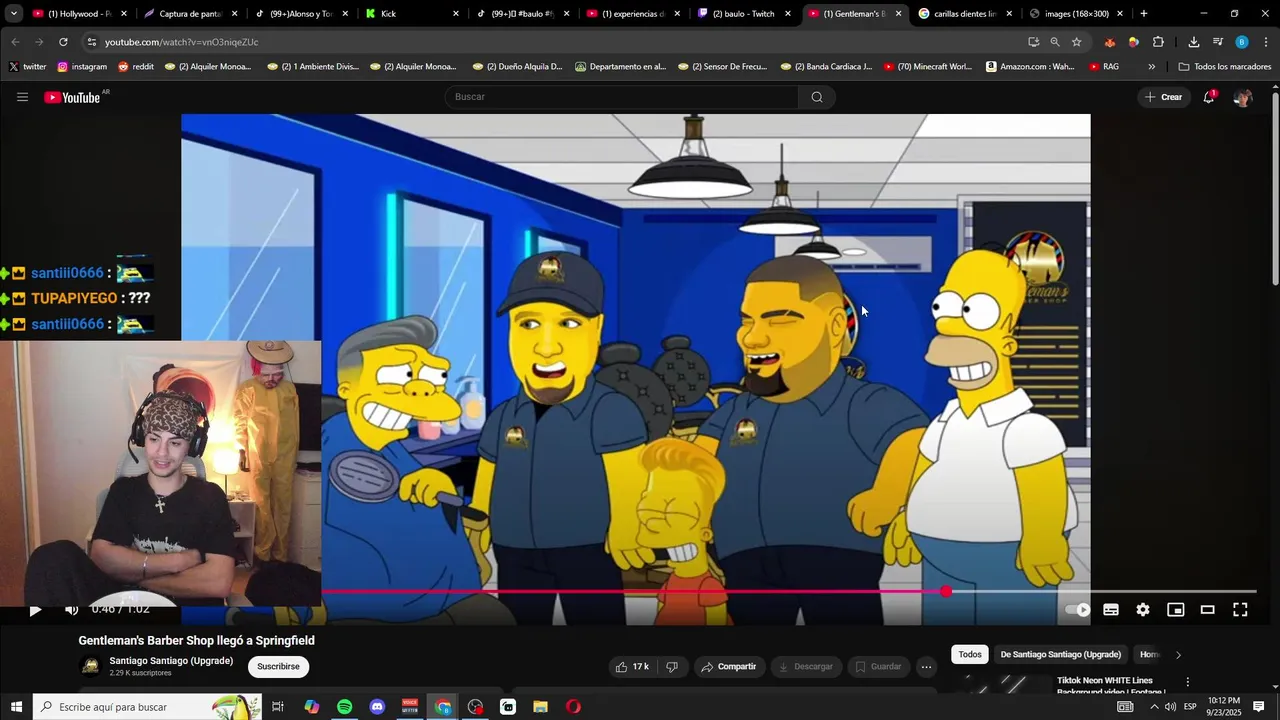Open Chrome three-dot menu

click(x=1267, y=42)
